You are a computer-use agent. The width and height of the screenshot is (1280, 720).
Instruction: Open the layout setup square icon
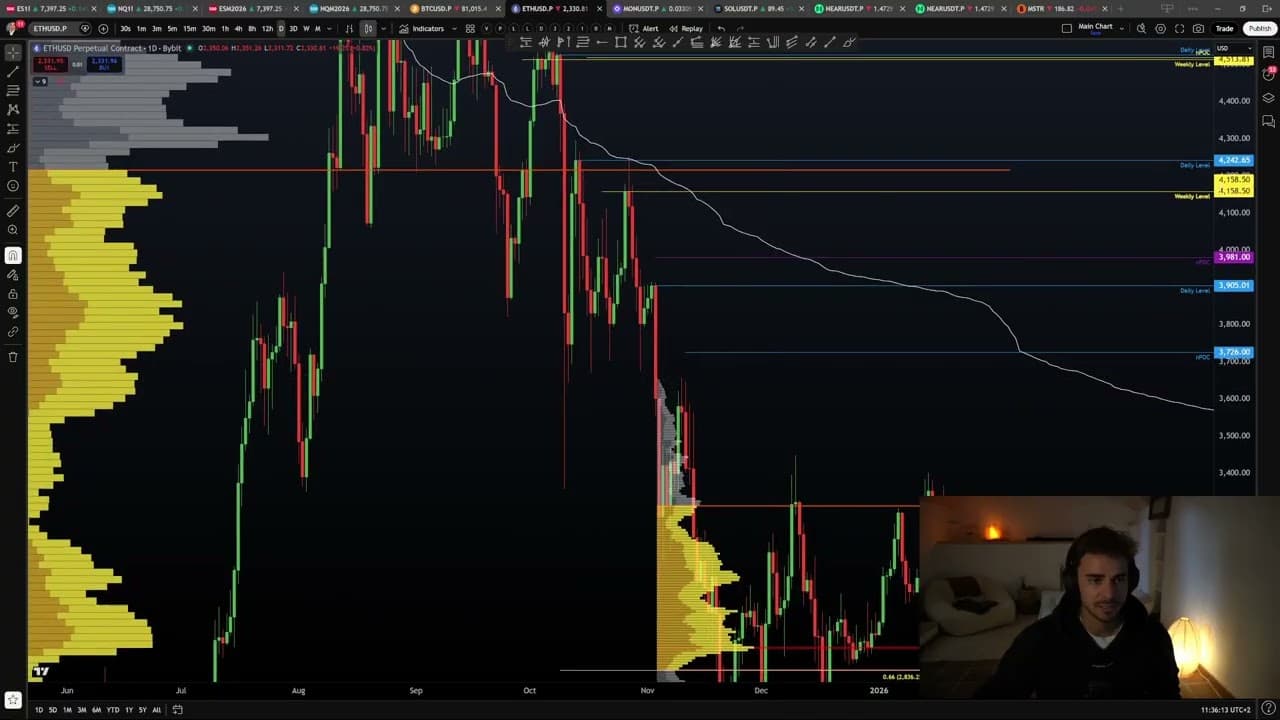tap(1066, 28)
